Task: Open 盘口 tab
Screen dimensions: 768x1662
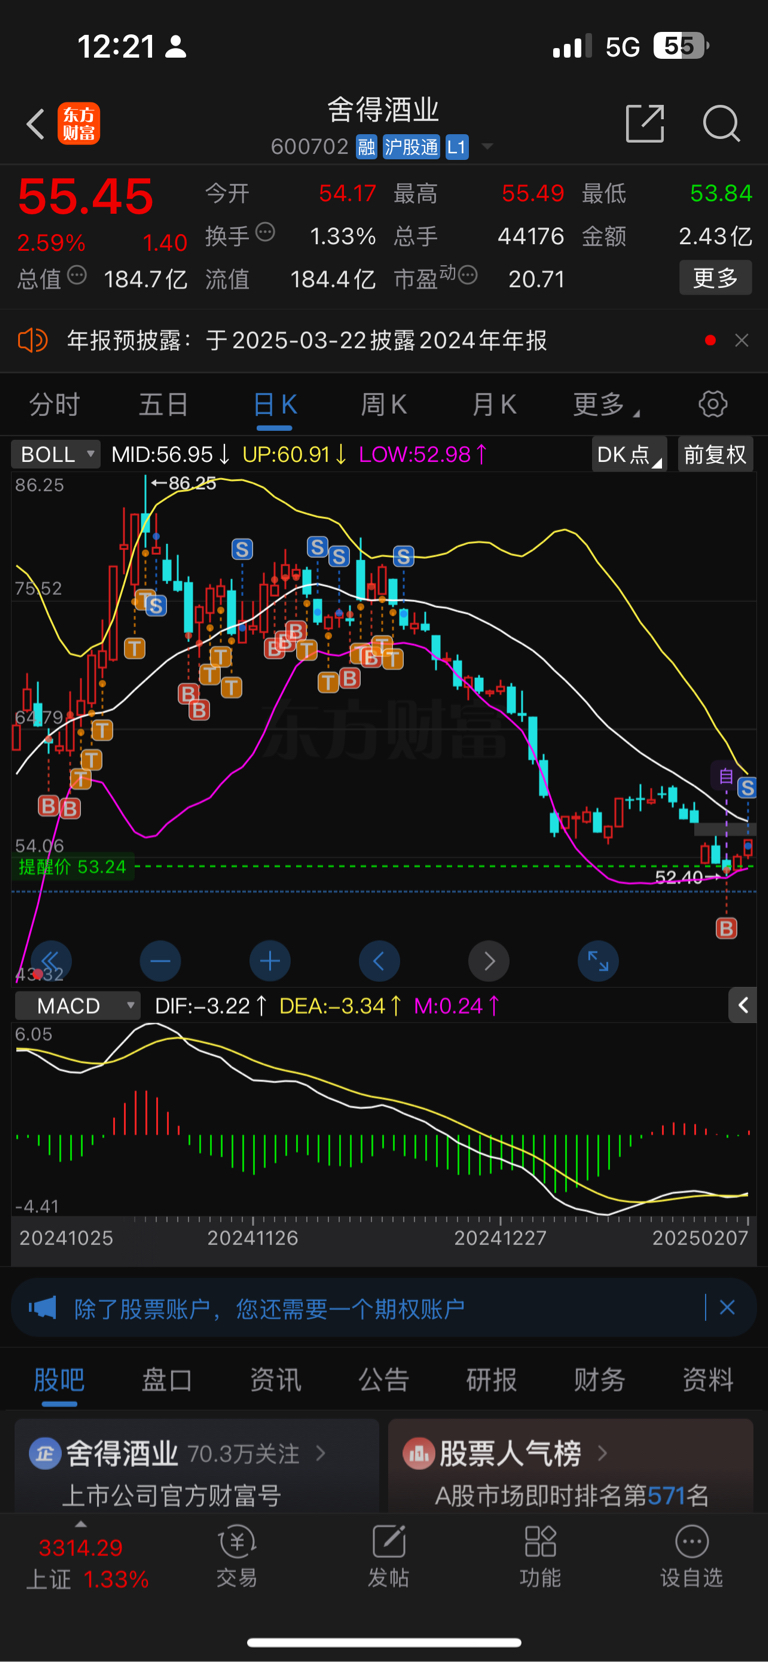Action: [x=167, y=1380]
